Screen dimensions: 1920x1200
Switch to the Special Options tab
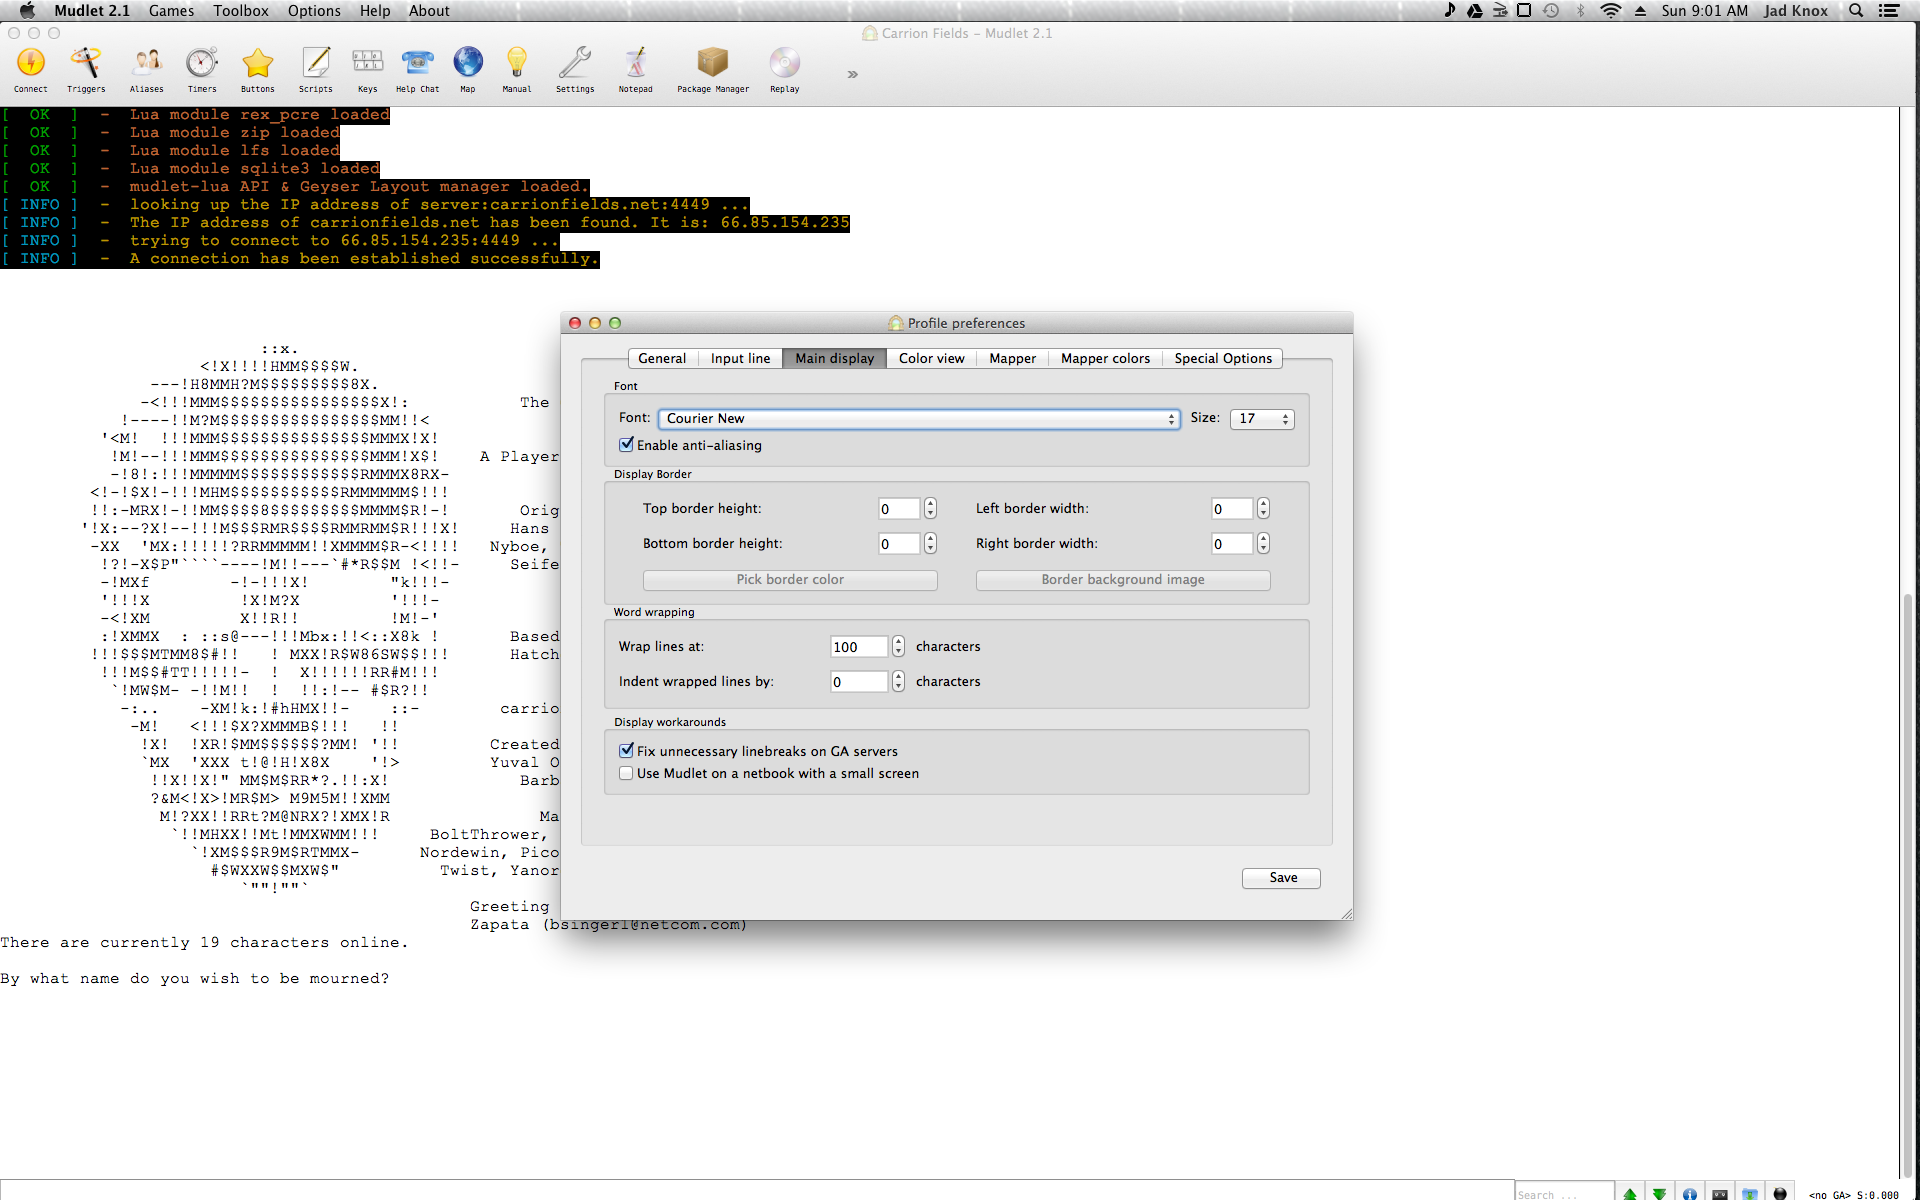click(1223, 359)
